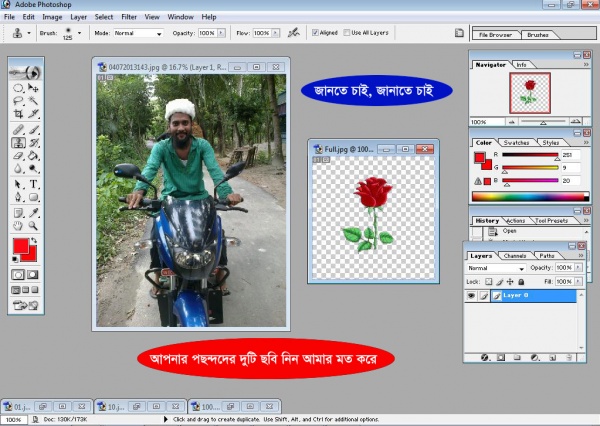
Task: Select the Dodge tool
Action: coord(33,168)
